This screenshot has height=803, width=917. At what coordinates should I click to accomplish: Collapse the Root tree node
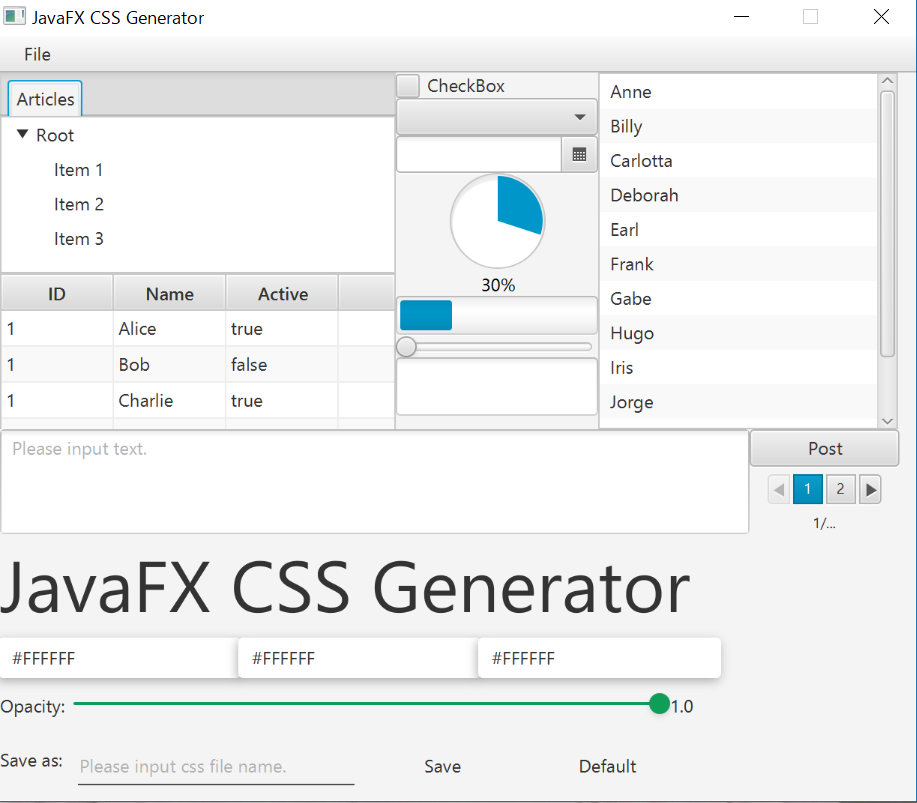22,135
